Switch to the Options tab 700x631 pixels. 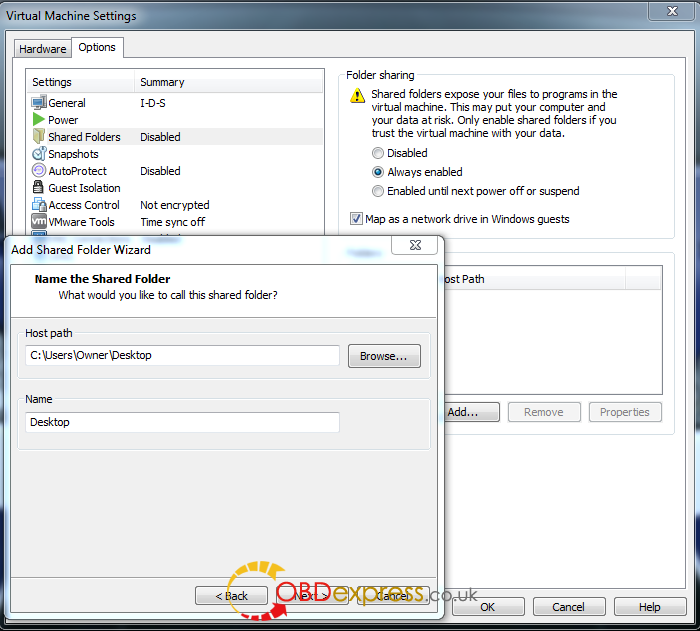point(97,47)
